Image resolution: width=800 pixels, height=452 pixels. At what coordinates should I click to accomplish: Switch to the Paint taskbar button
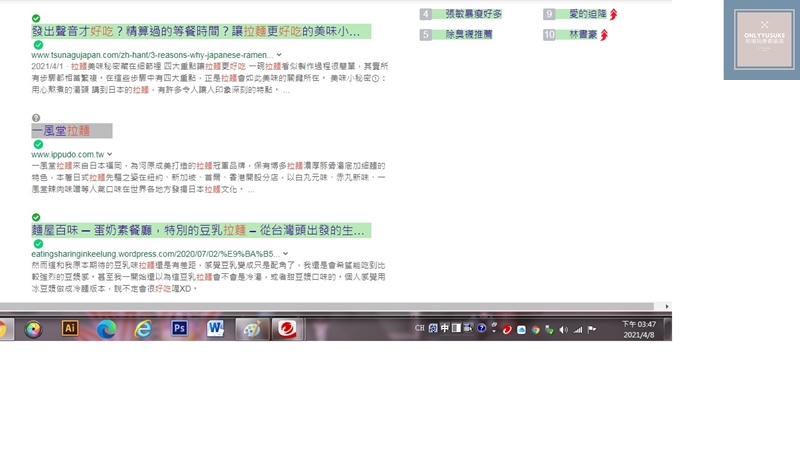click(252, 329)
